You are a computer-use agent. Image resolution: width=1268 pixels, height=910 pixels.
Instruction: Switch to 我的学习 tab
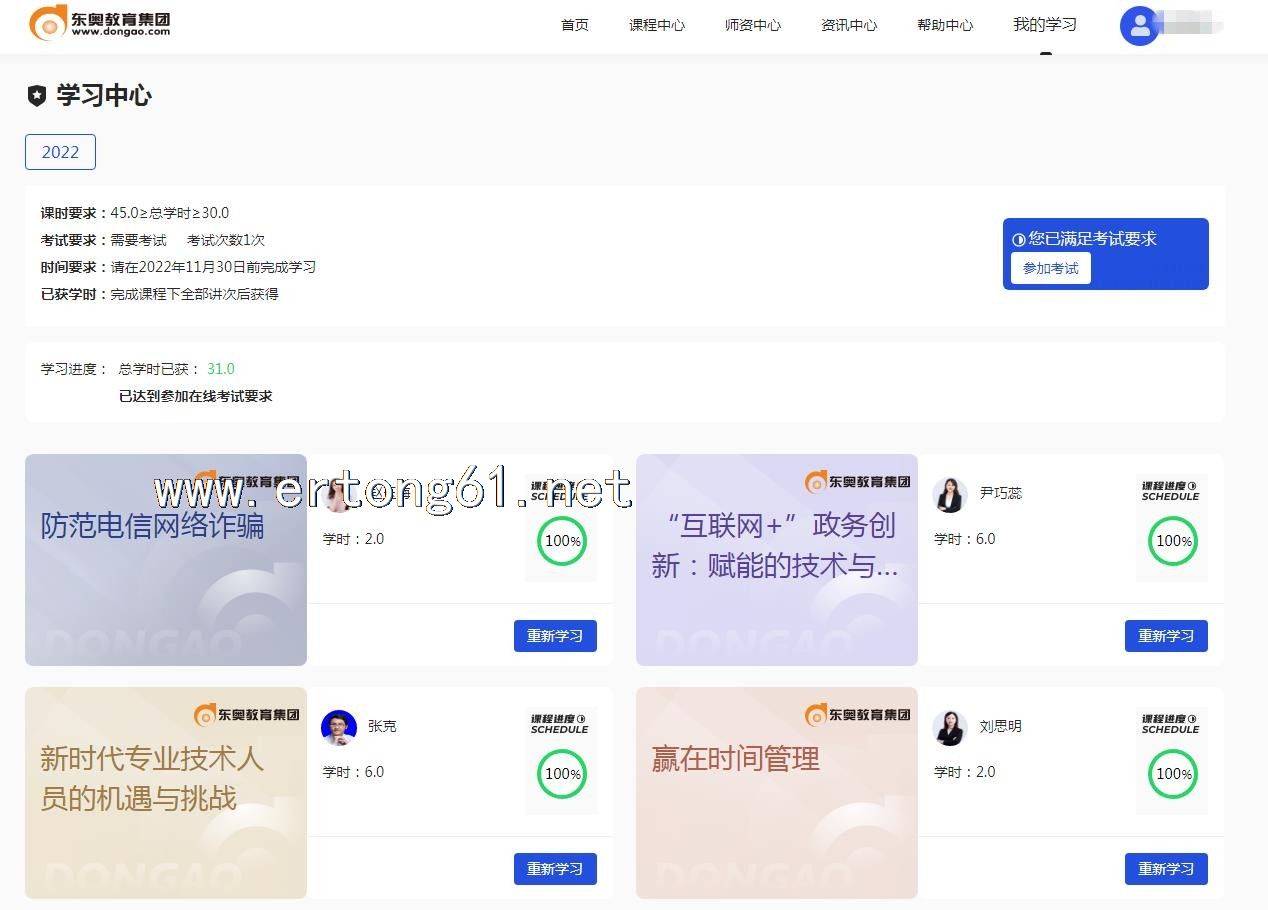click(x=1045, y=25)
